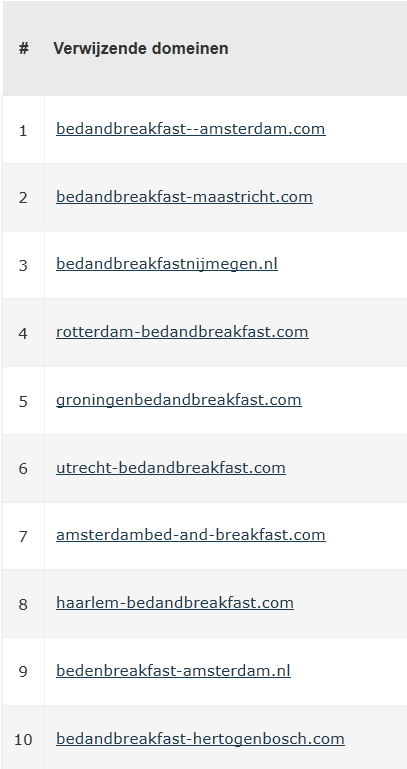Open the rotterdam-bedandbreakfast.com link

(182, 332)
